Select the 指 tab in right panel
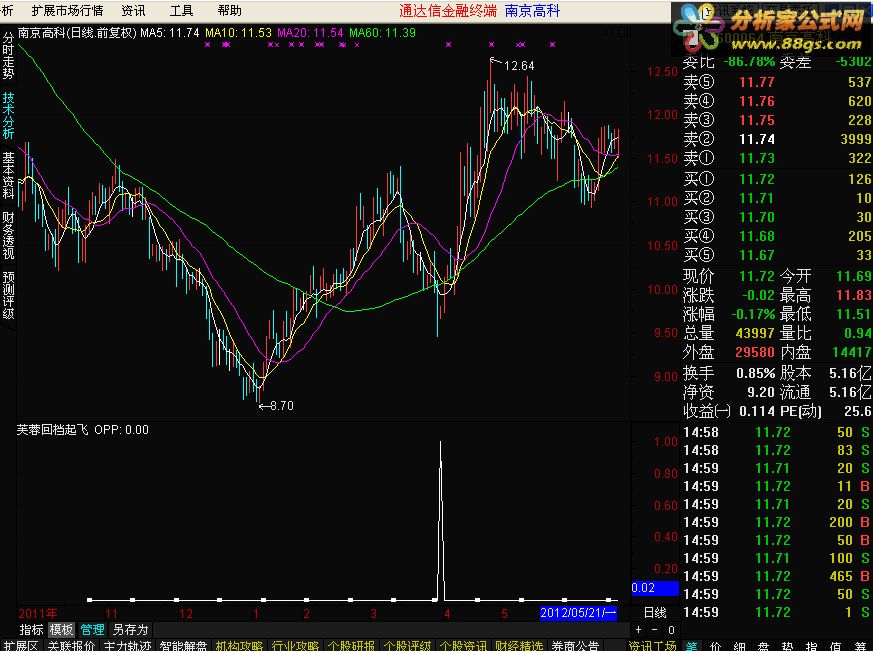873x651 pixels. (x=811, y=646)
